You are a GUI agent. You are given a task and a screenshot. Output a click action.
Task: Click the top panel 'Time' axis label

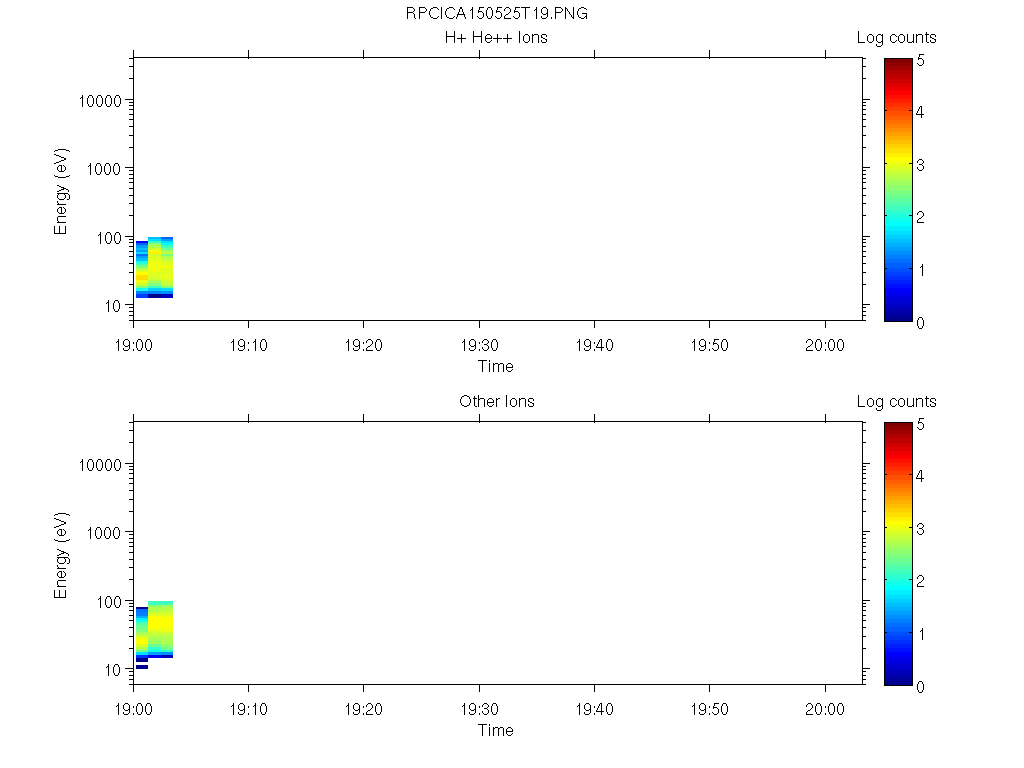[496, 366]
